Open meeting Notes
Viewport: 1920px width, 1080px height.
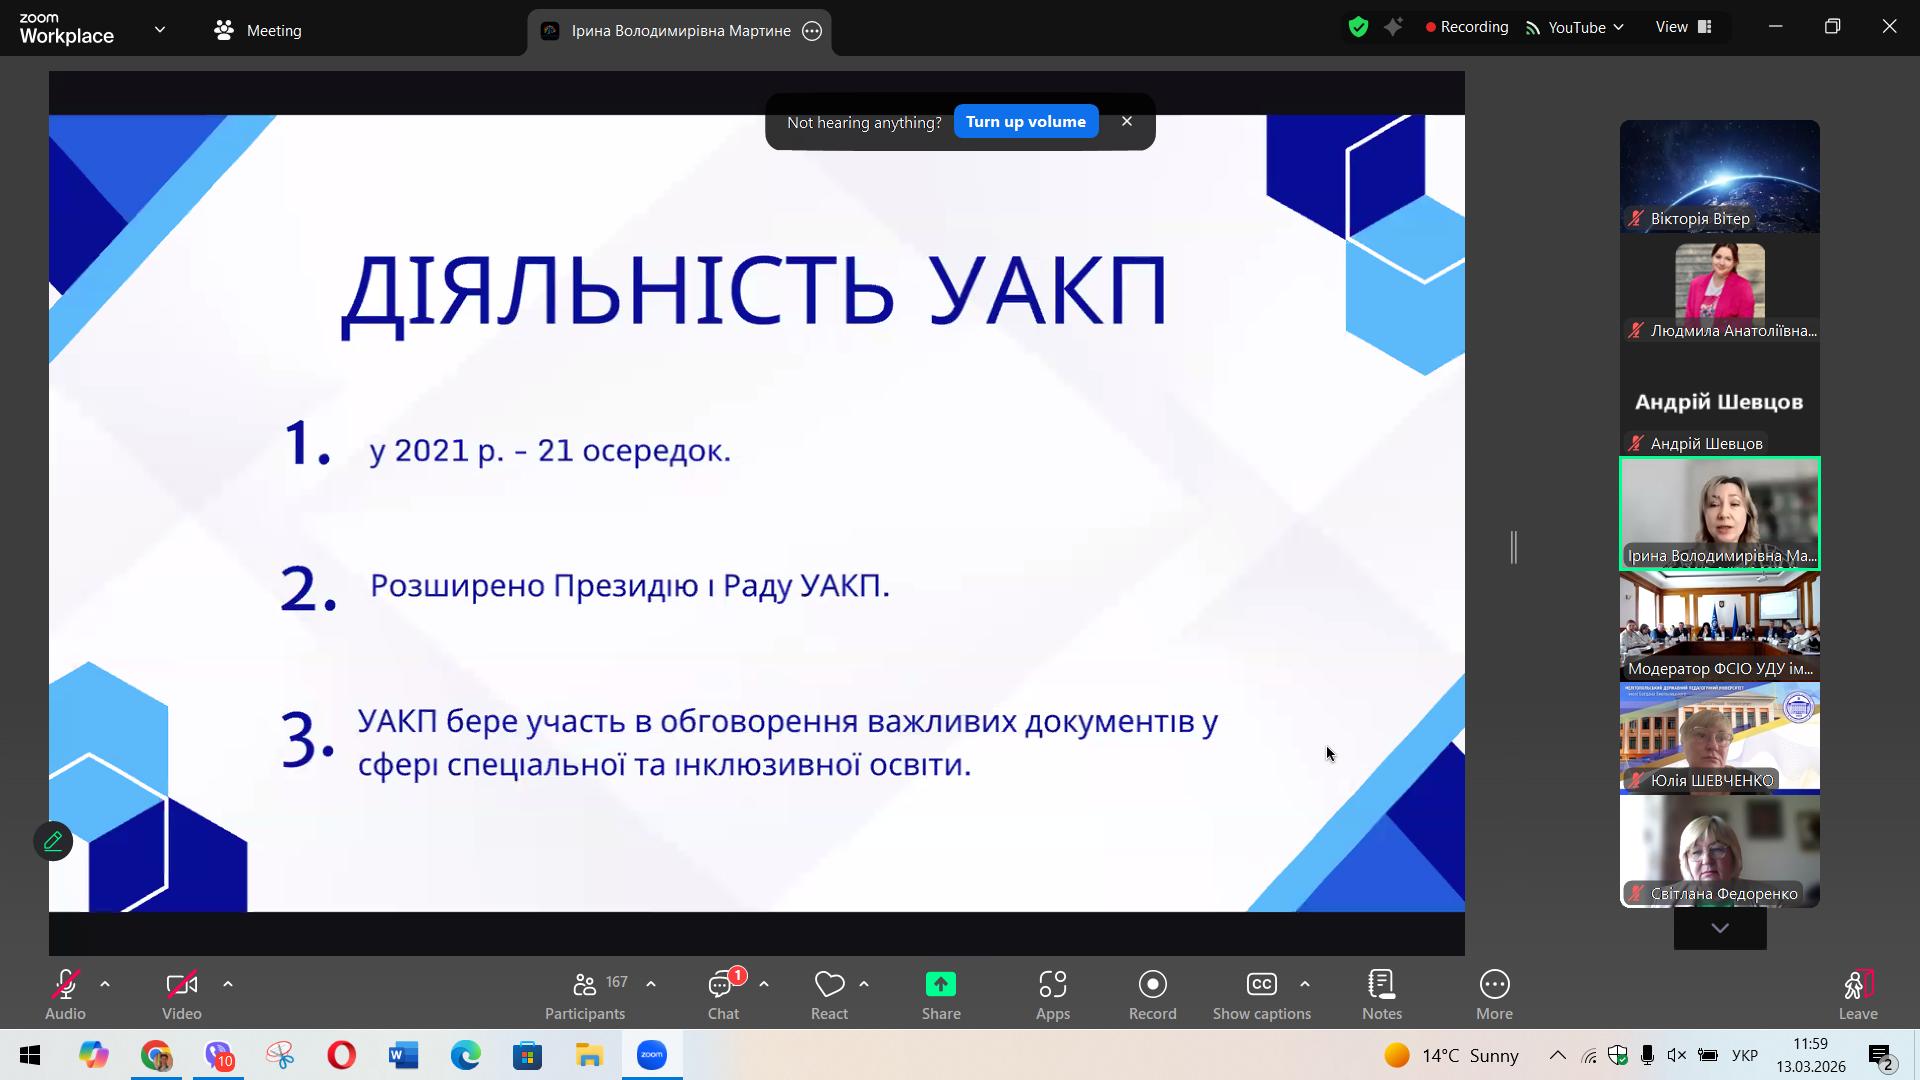click(1382, 996)
